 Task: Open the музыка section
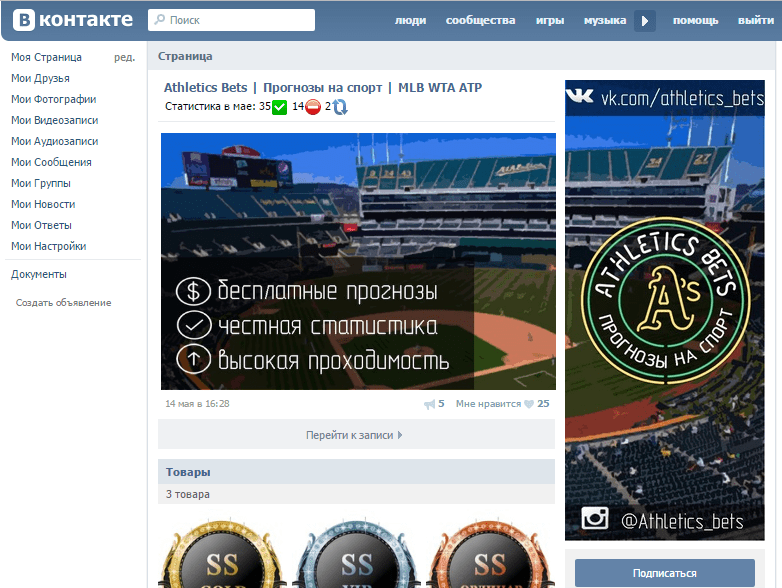pyautogui.click(x=605, y=20)
